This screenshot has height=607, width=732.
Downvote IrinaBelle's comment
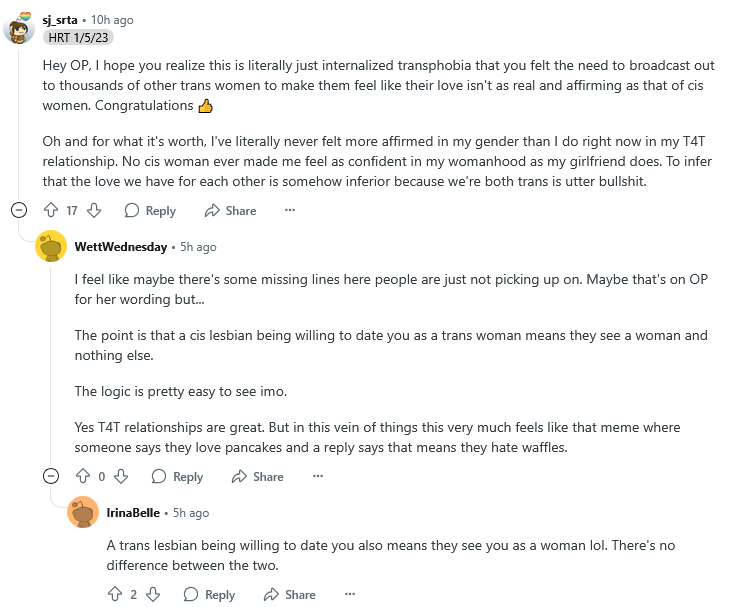click(153, 594)
